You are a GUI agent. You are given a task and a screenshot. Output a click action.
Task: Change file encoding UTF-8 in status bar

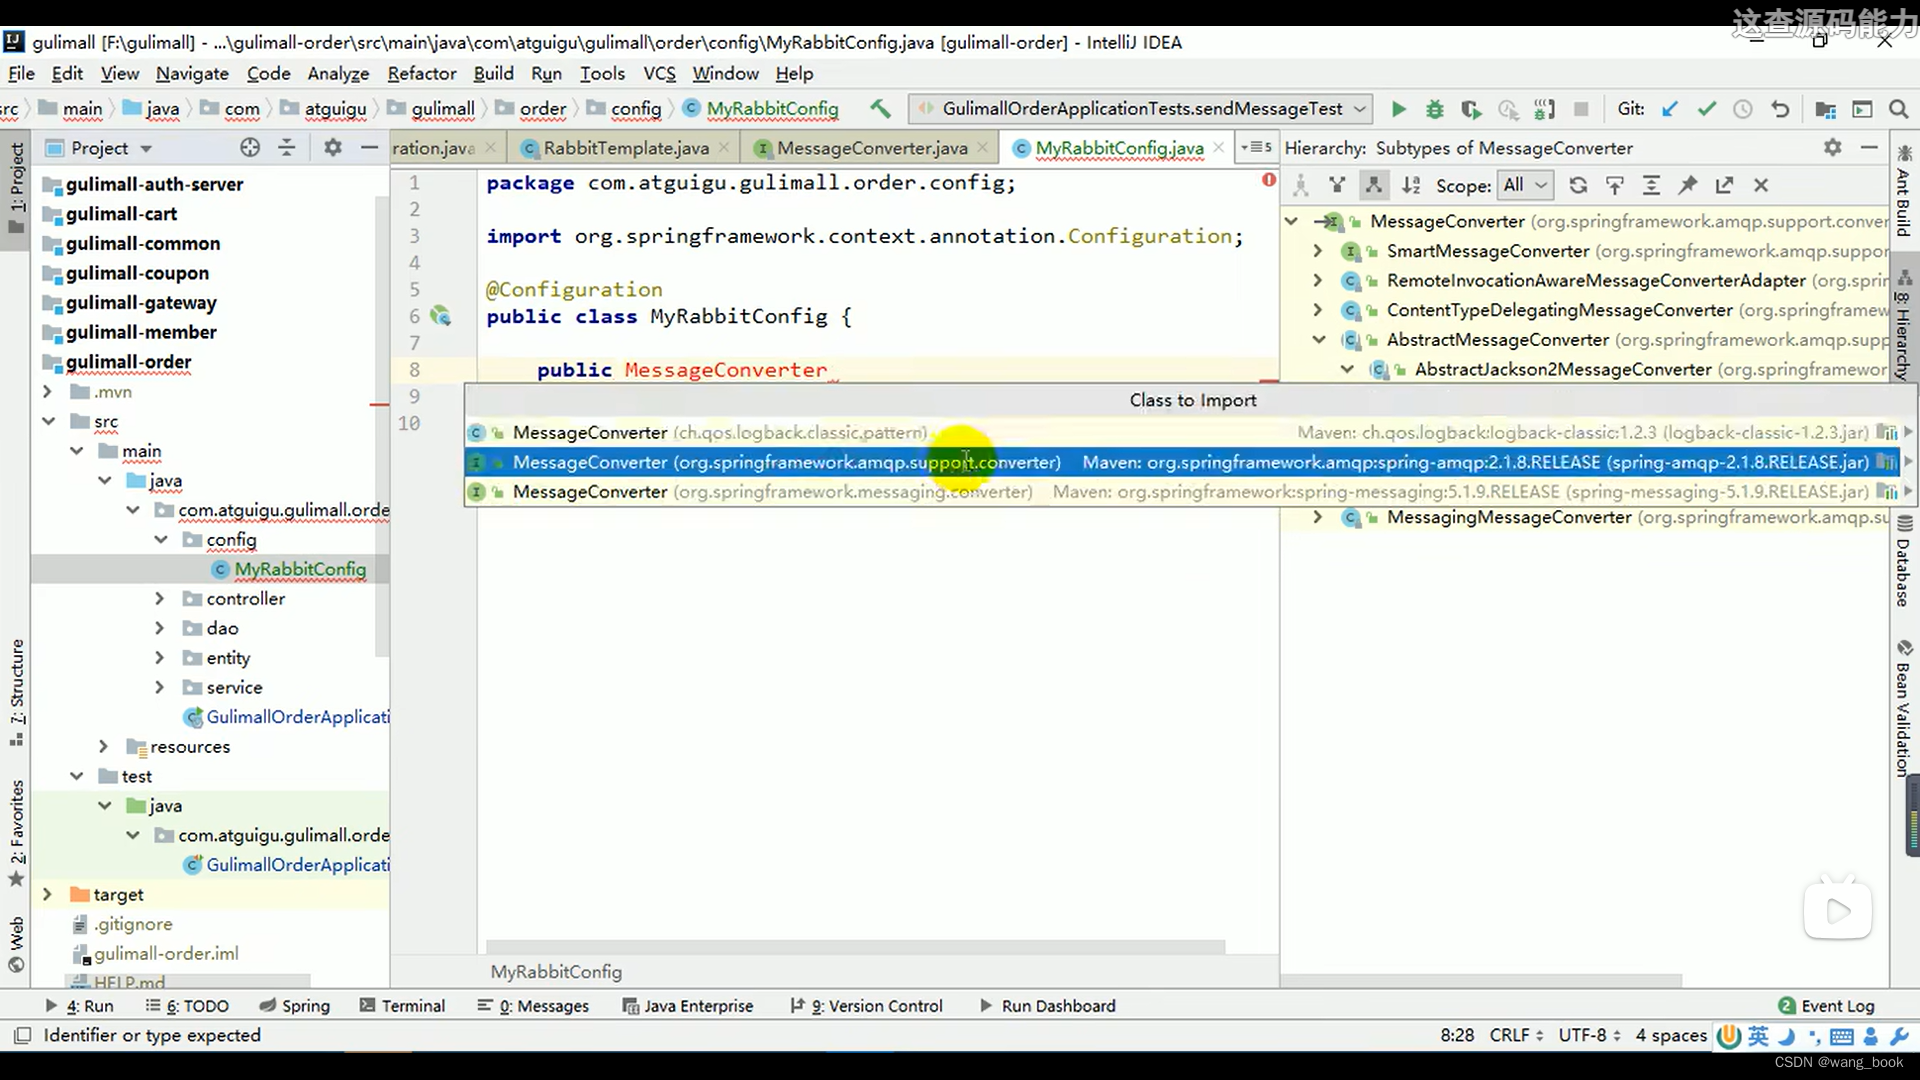(1588, 1035)
